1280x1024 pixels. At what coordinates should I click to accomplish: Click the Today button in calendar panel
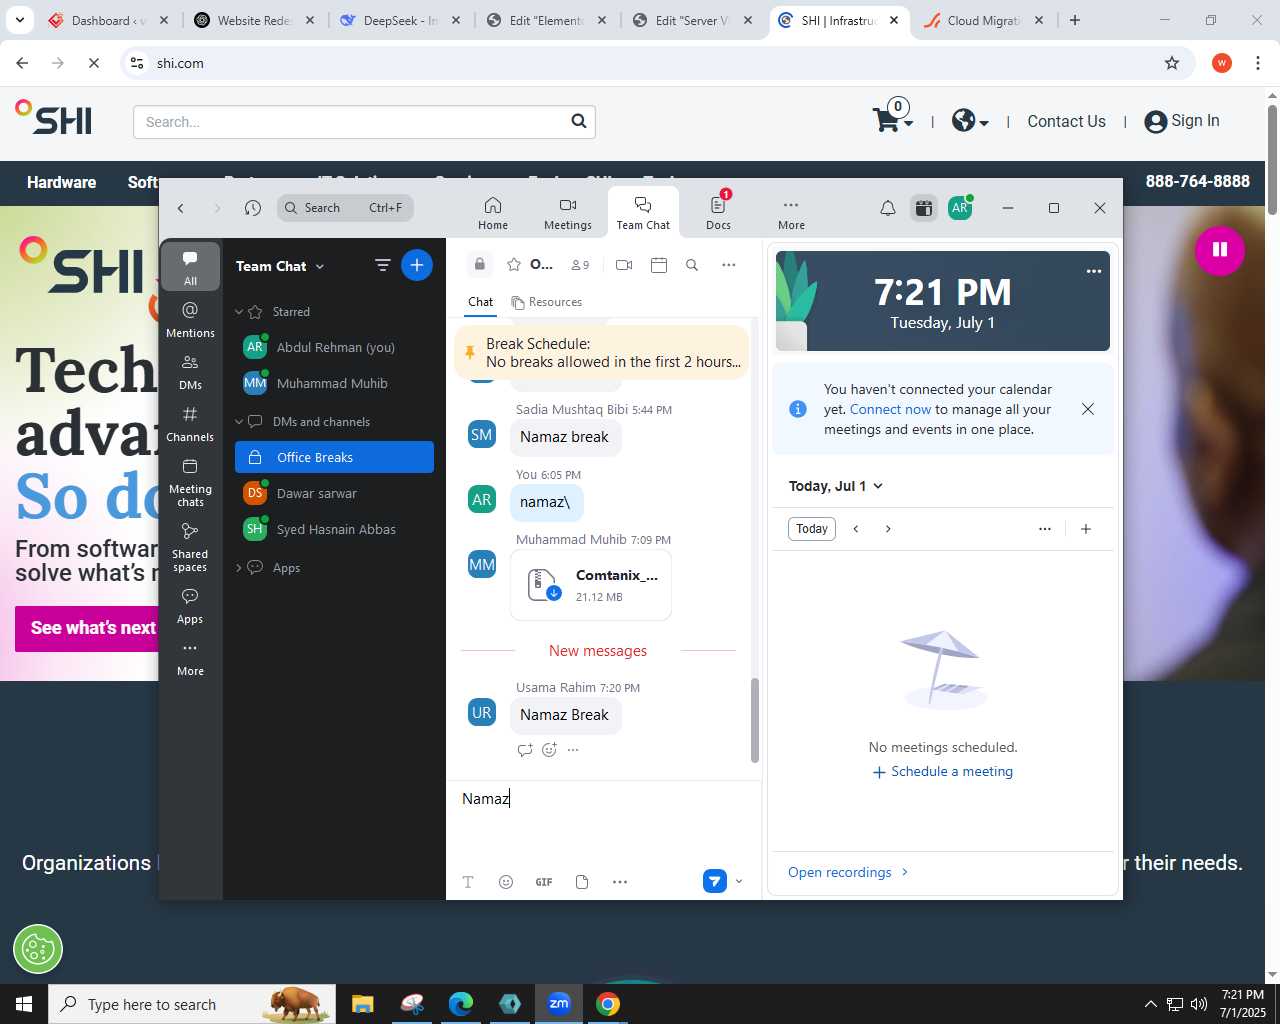pos(812,529)
